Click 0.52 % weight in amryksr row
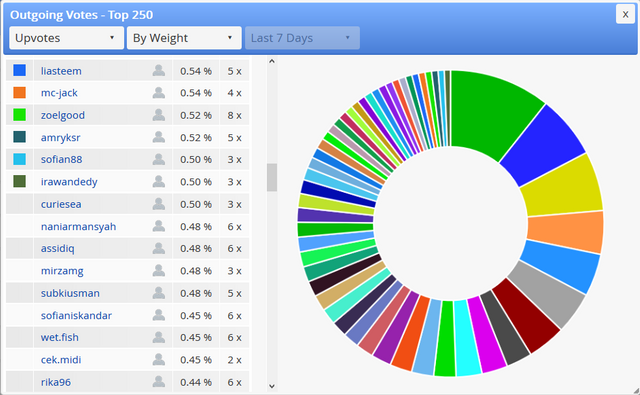The height and width of the screenshot is (395, 640). pos(196,138)
